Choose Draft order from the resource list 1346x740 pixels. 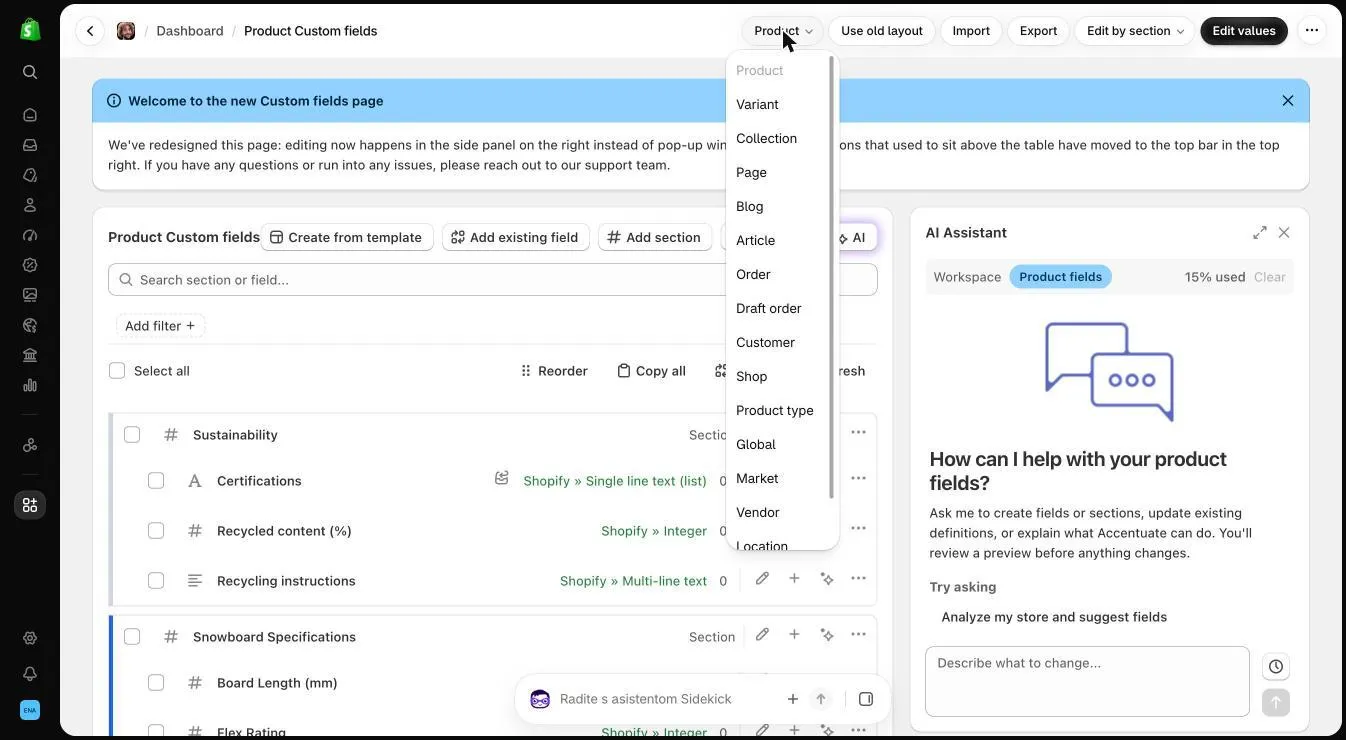point(768,308)
